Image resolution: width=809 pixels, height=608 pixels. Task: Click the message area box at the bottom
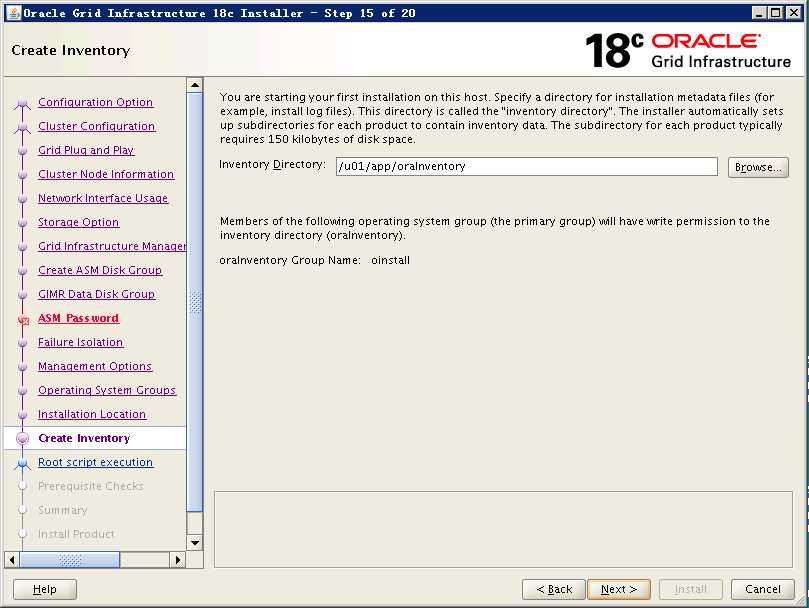click(x=503, y=530)
